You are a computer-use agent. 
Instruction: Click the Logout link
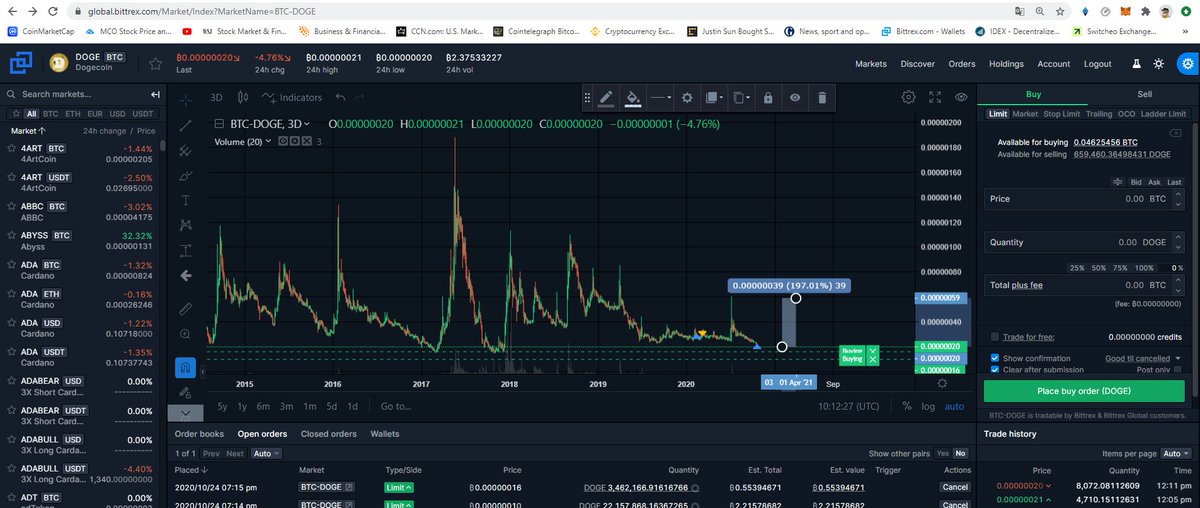(x=1097, y=64)
